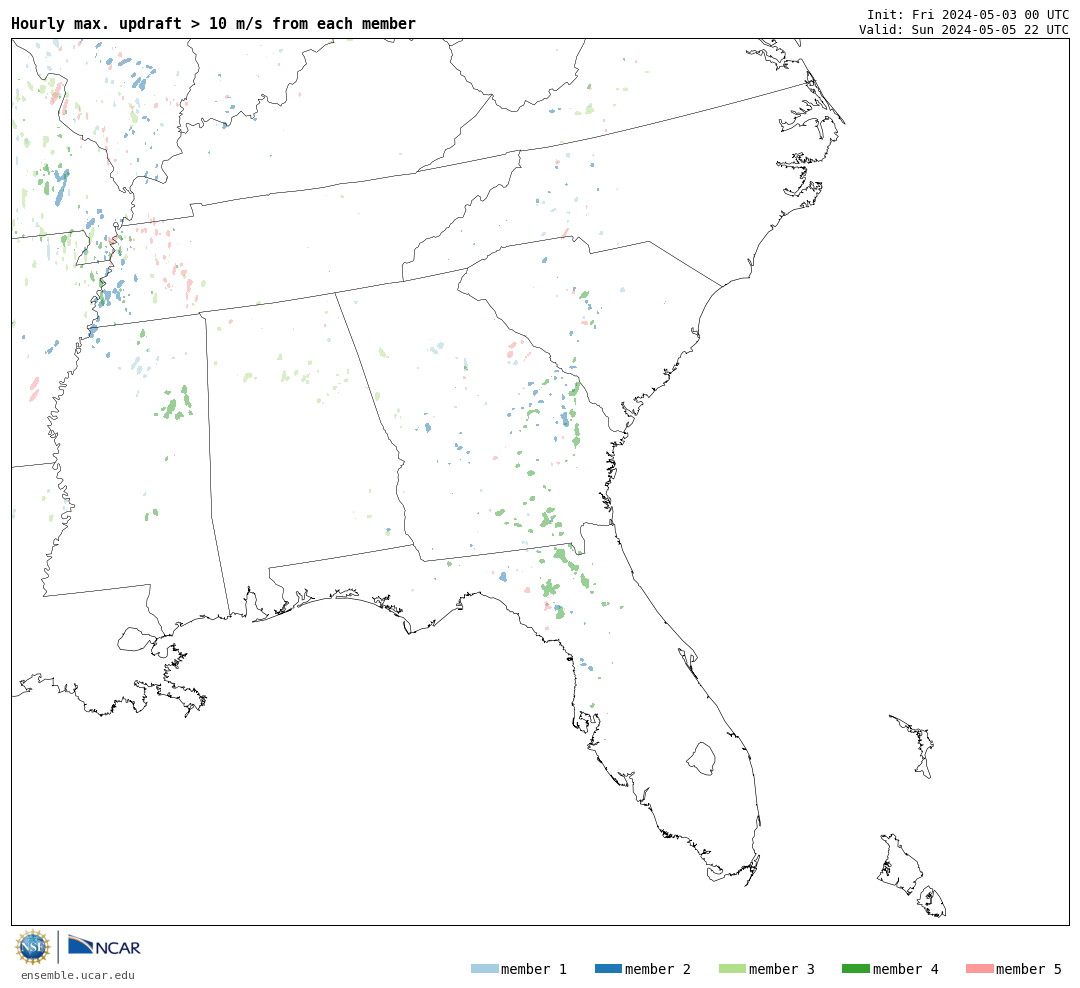Open the ensemble.ucar.edu link text
This screenshot has height=988, width=1080.
click(78, 975)
